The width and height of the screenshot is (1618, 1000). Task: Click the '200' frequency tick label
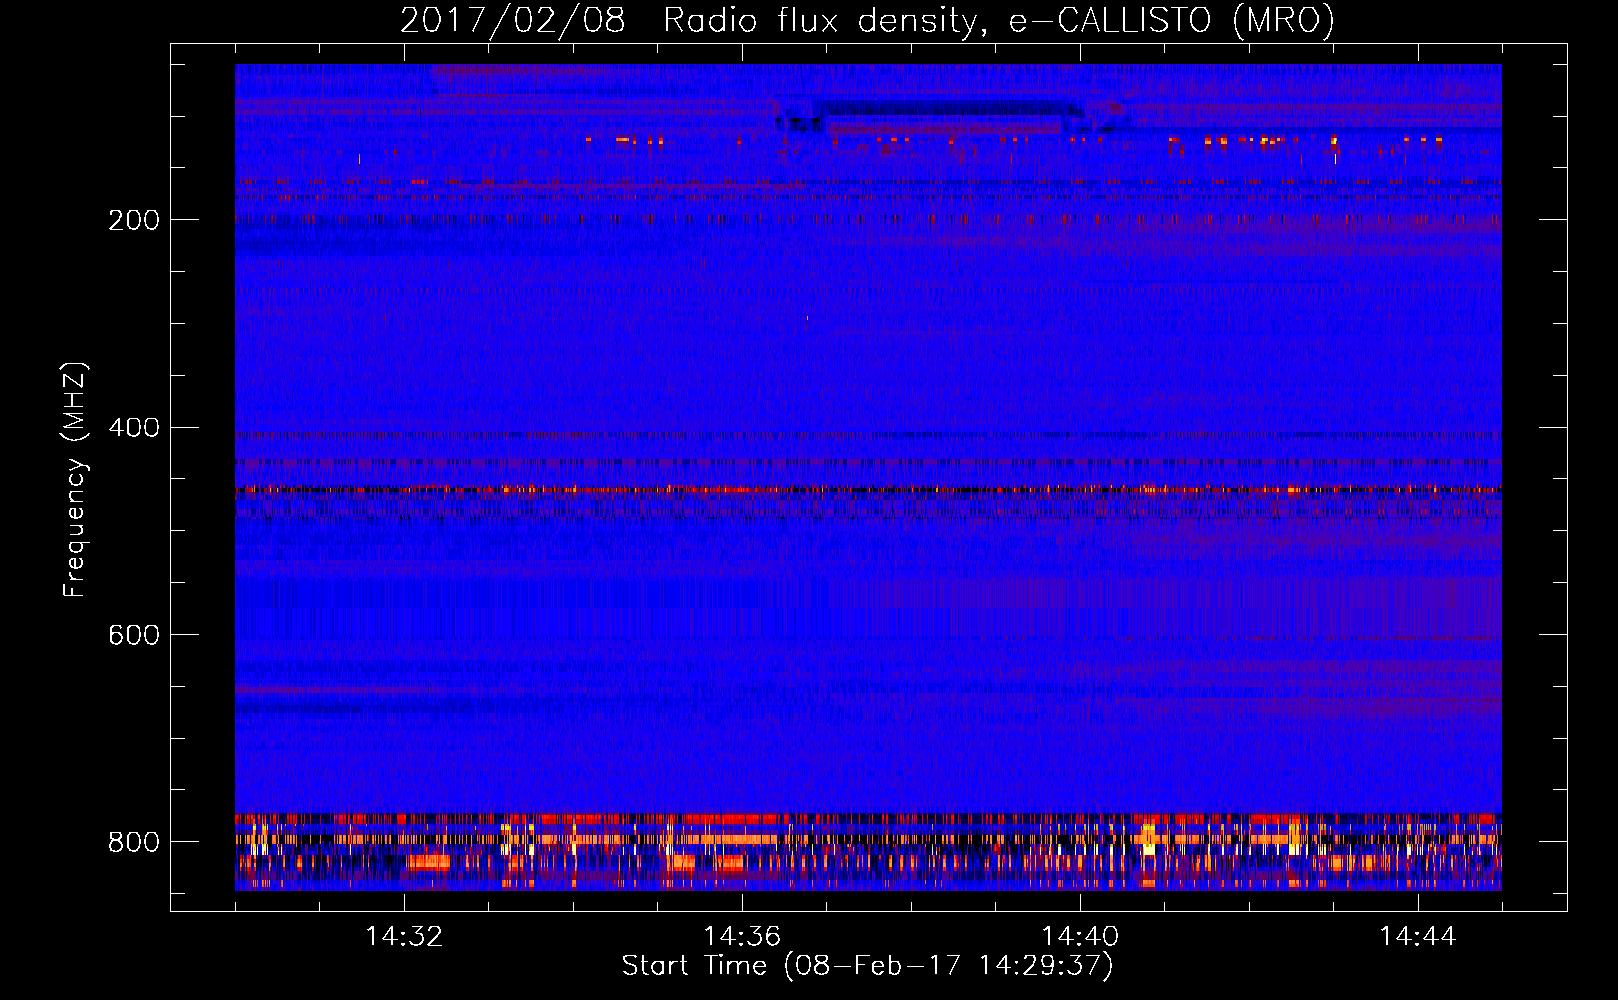(133, 220)
